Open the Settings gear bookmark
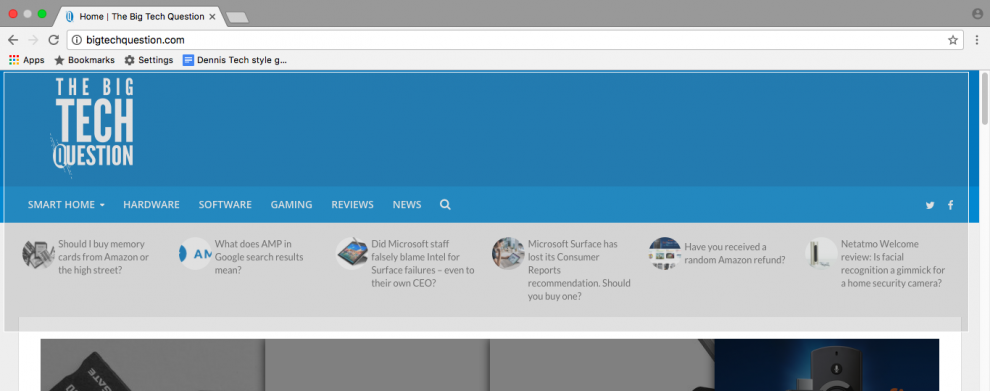This screenshot has height=391, width=990. click(x=148, y=60)
